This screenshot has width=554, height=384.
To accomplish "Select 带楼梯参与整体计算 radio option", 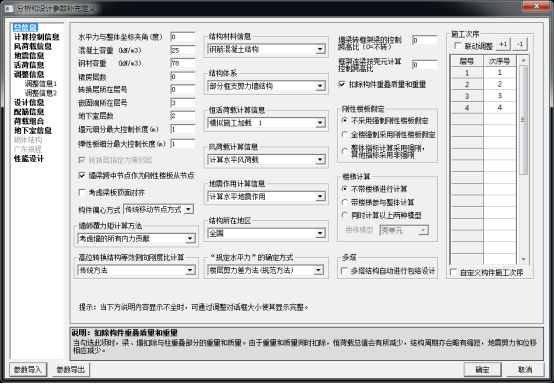I will coord(344,202).
